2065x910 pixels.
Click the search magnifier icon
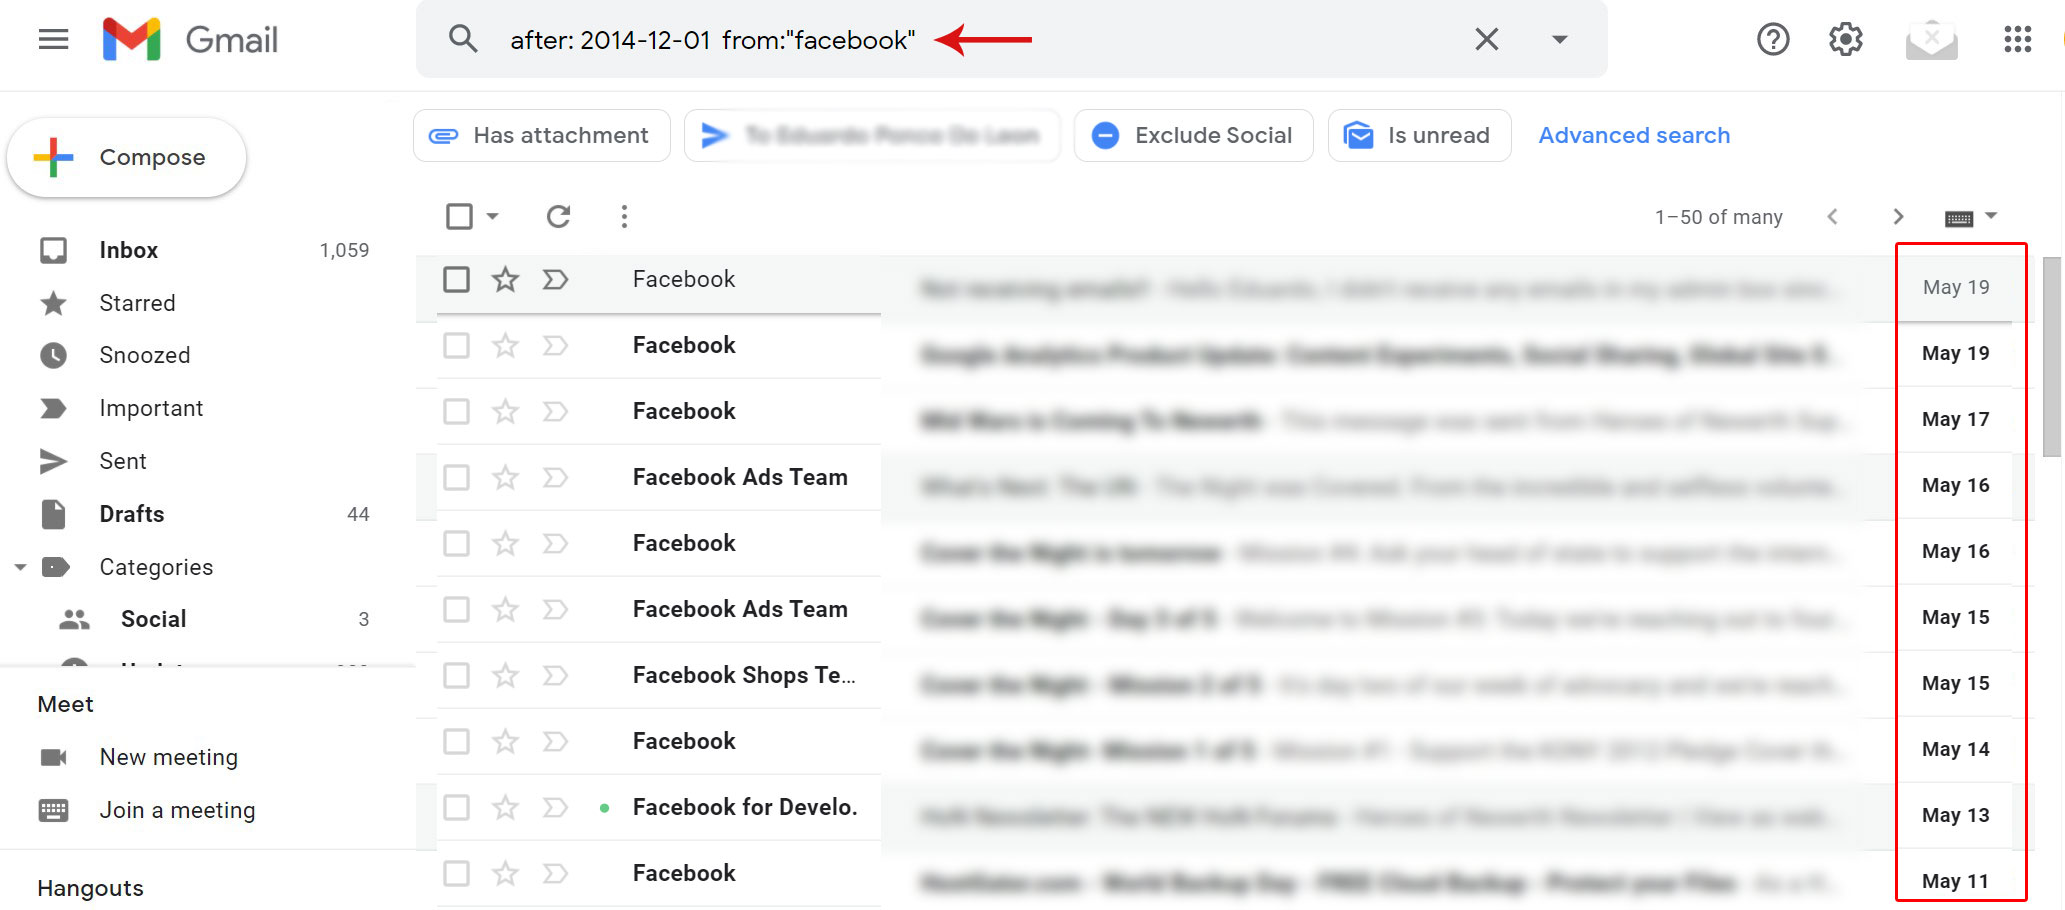pos(462,39)
